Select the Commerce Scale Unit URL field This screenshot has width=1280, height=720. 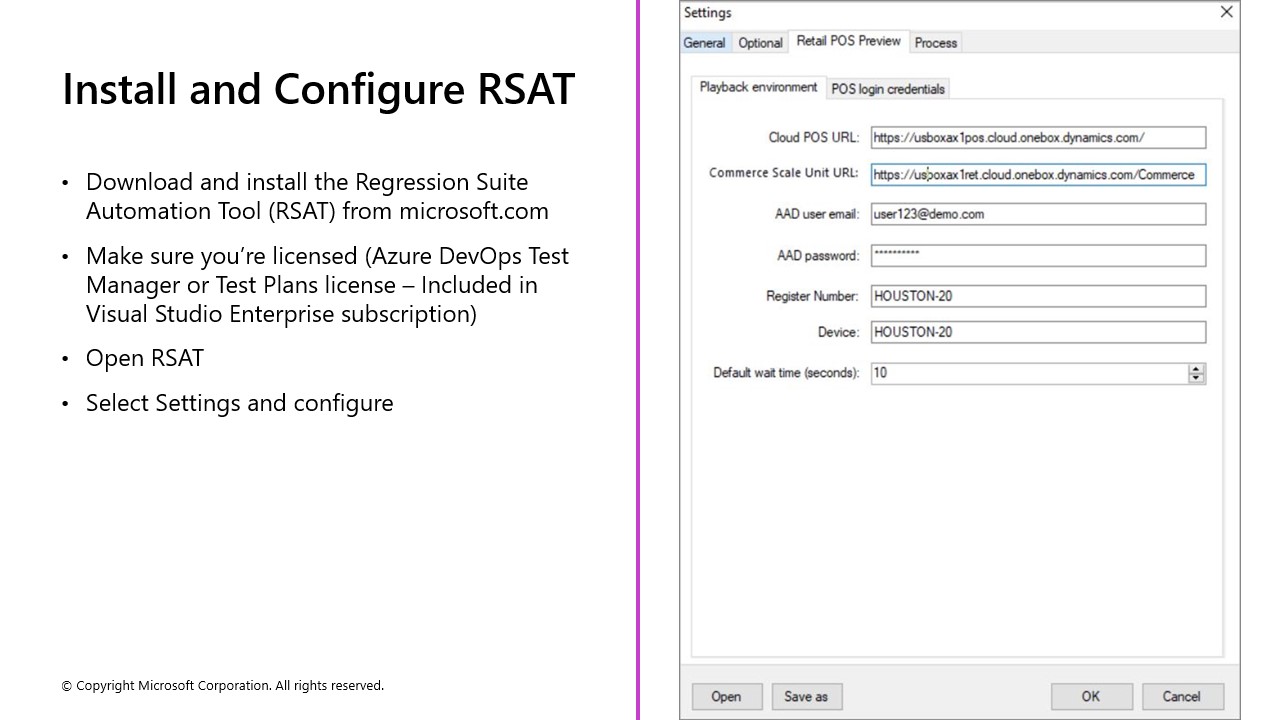[1038, 174]
